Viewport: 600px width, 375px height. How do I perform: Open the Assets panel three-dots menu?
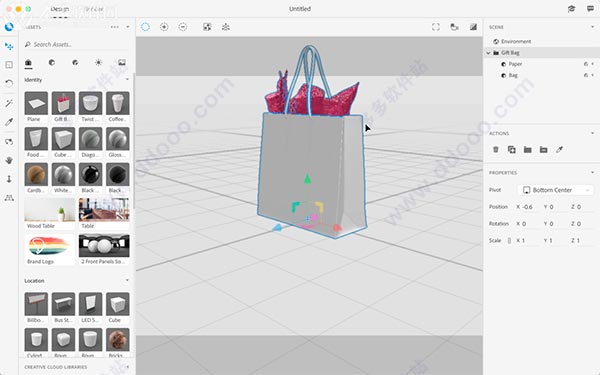(114, 27)
